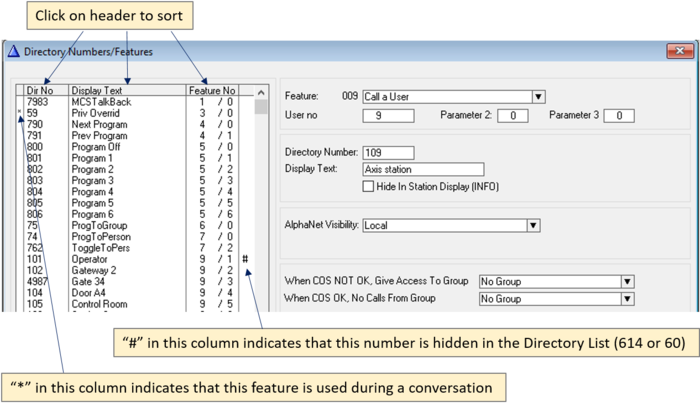Open the When COS OK No Calls dropdown
The image size is (700, 407).
coord(627,299)
